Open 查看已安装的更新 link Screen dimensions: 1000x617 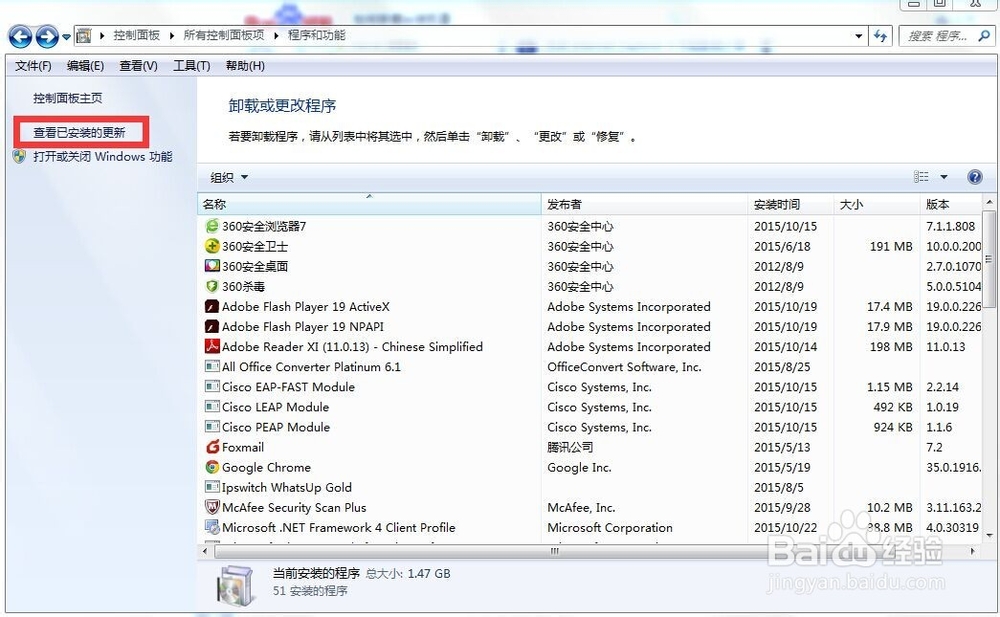(80, 131)
